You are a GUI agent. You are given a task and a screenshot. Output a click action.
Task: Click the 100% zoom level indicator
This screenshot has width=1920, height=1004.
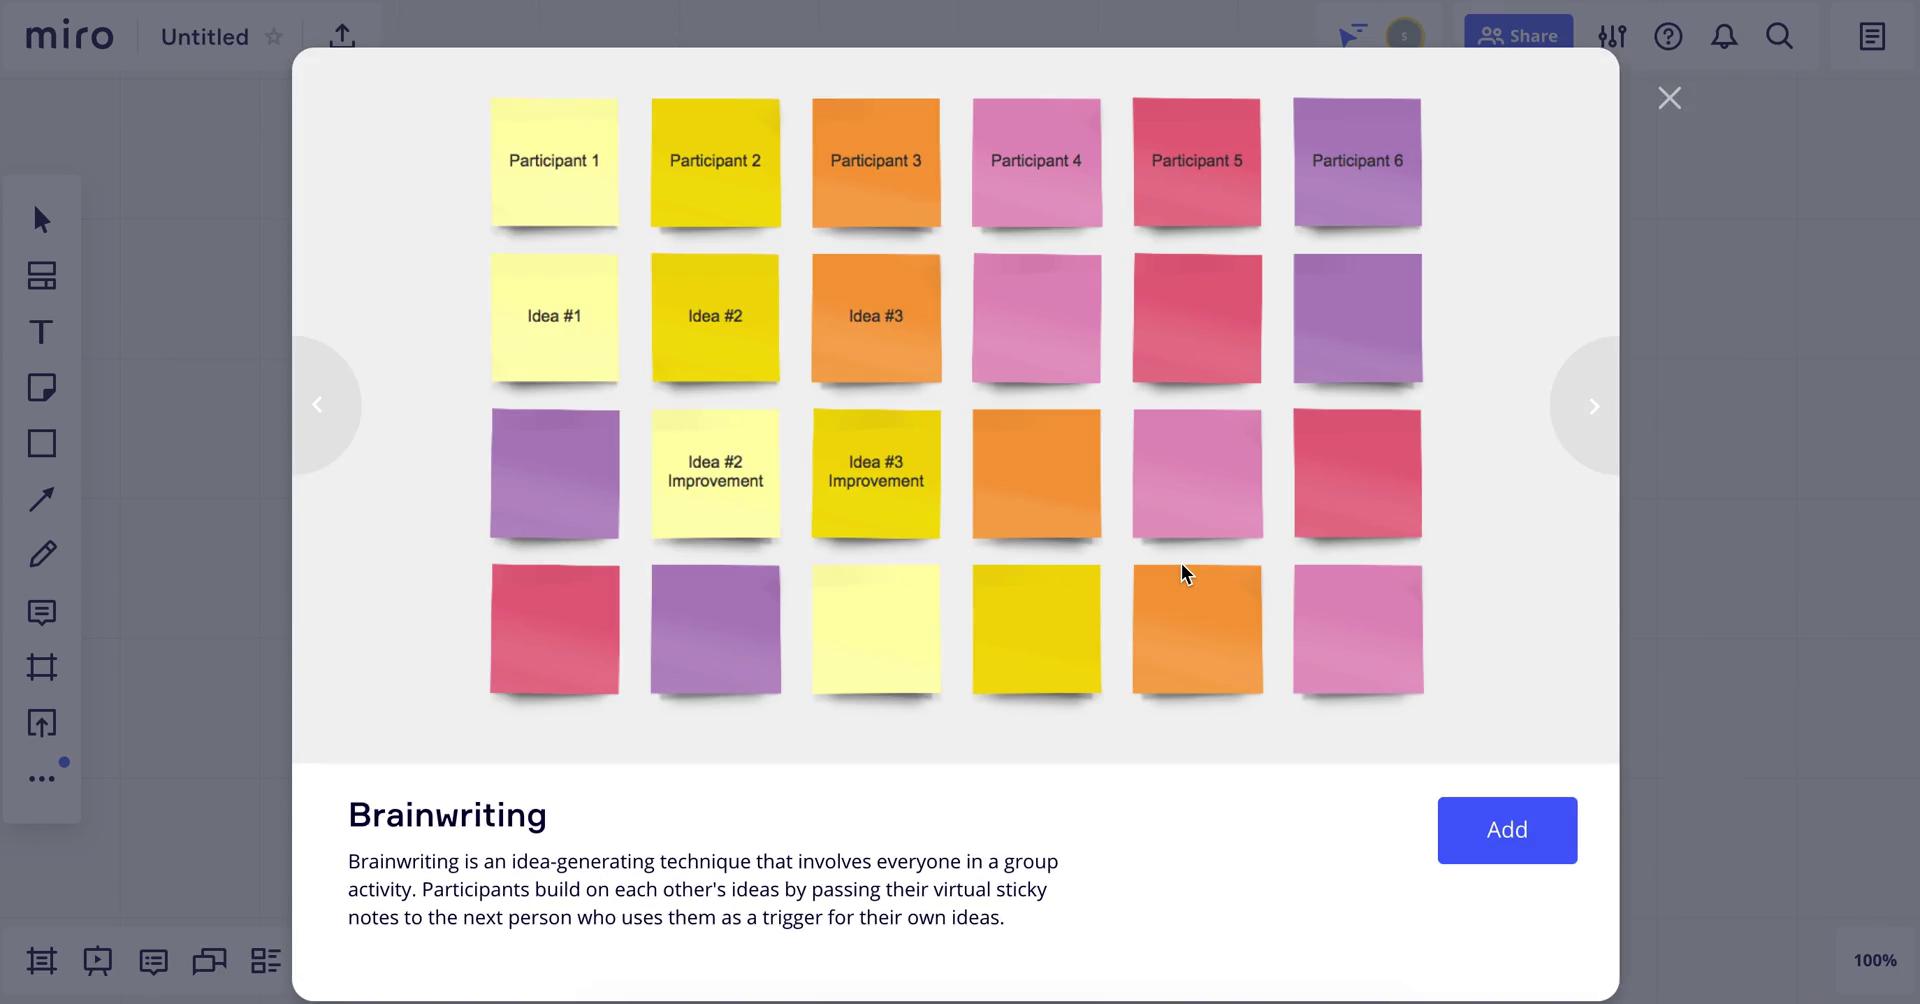point(1875,960)
